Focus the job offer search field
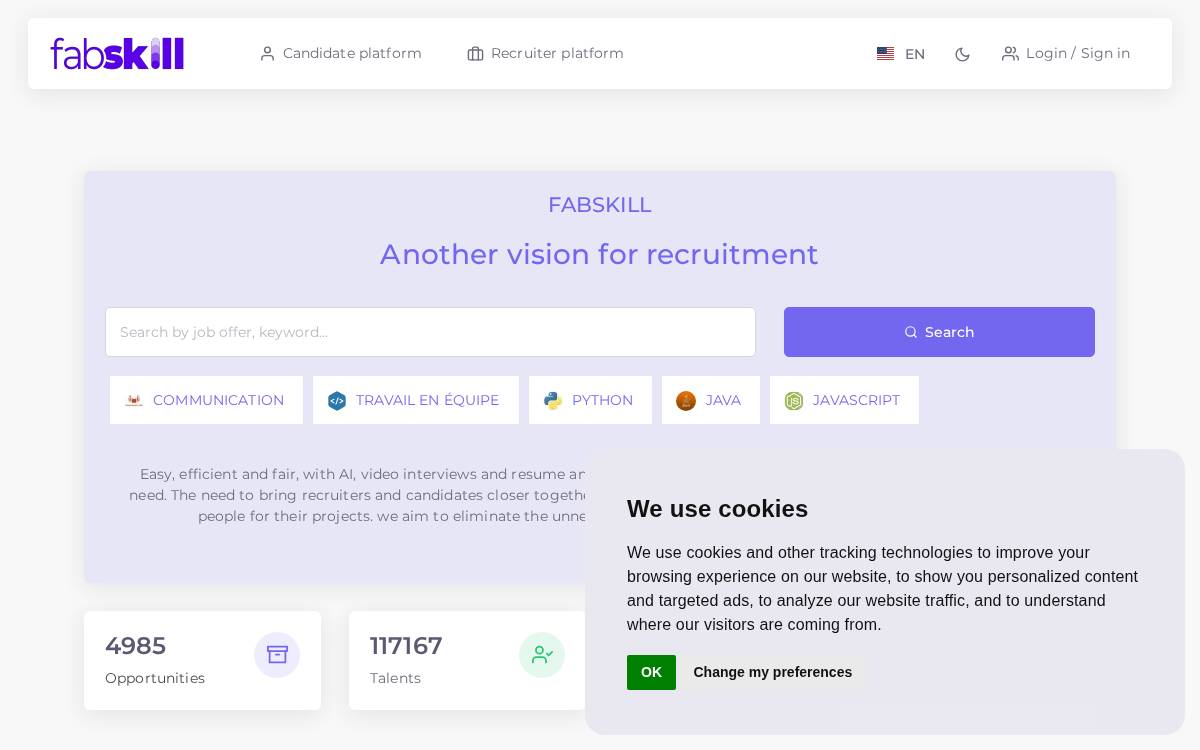1200x750 pixels. pyautogui.click(x=430, y=332)
